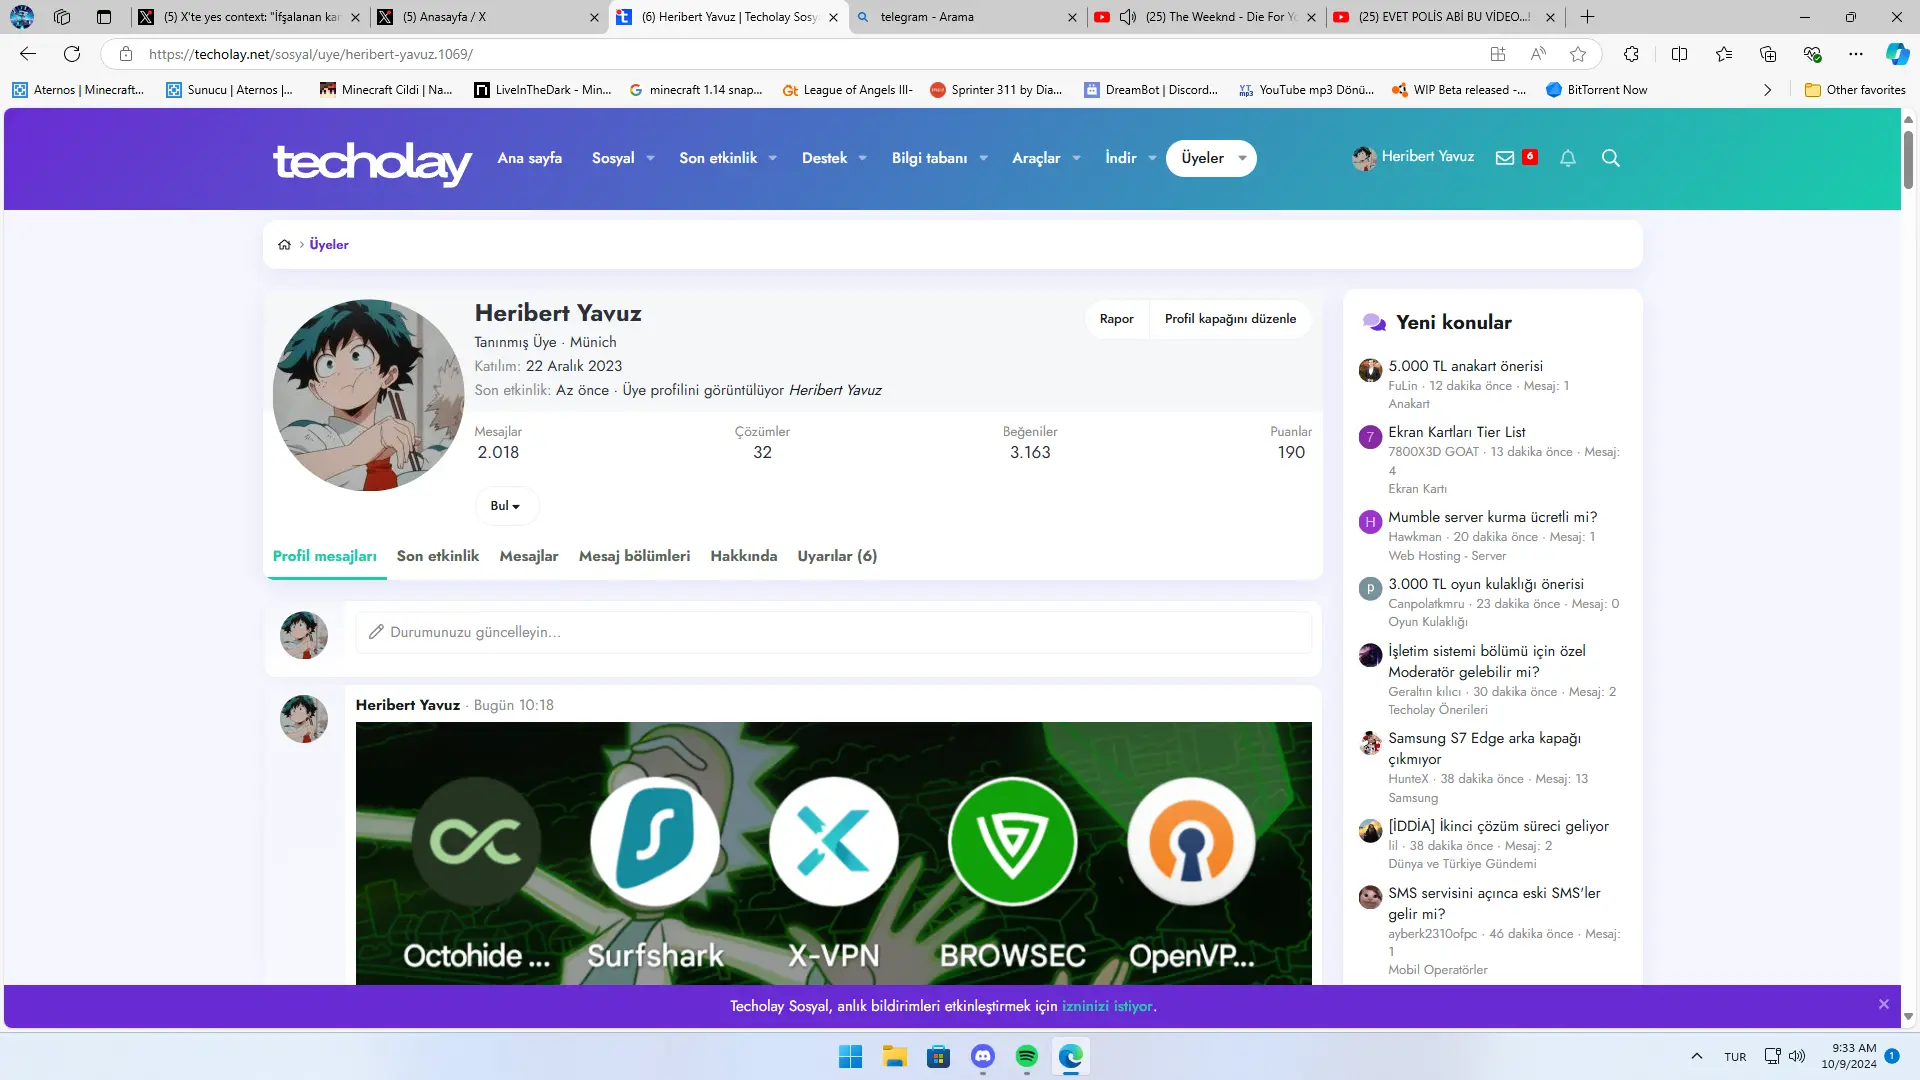Screen dimensions: 1920x1080
Task: Click Profil kapağını düzenle button
Action: pyautogui.click(x=1230, y=319)
